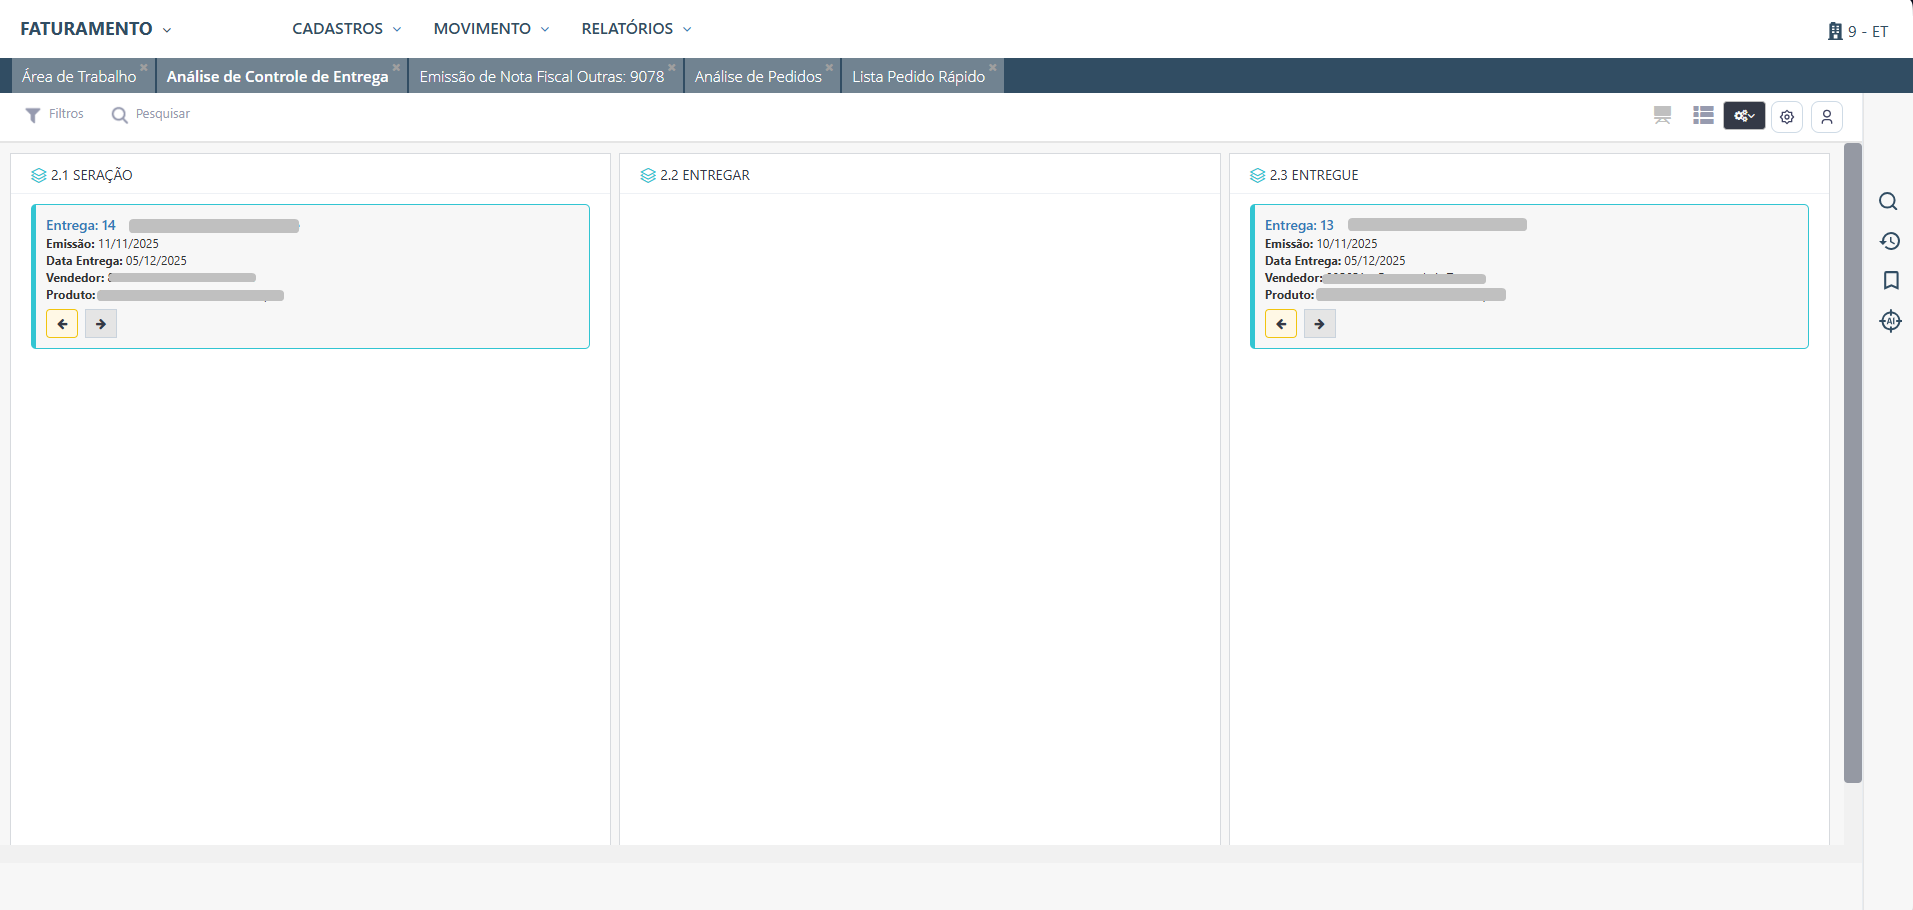
Task: Close the Lista Pedido Rápido tab
Action: 992,68
